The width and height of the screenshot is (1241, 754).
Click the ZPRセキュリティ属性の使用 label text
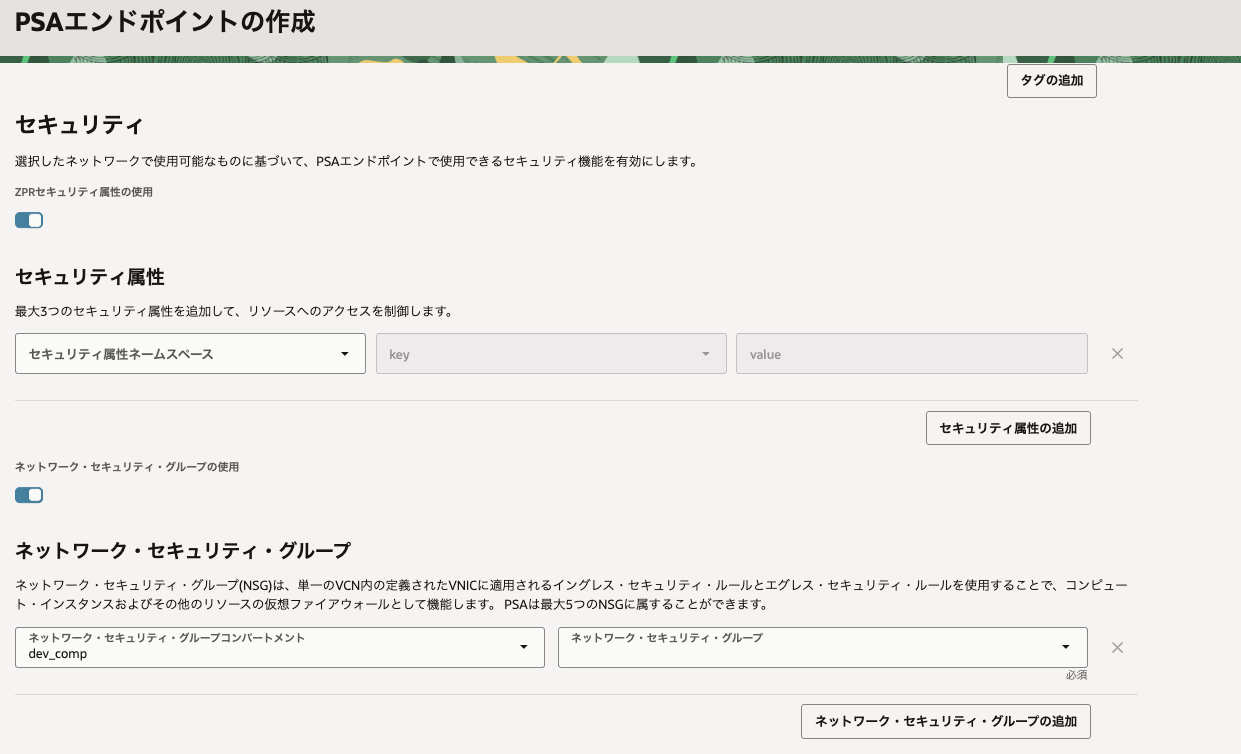click(x=84, y=191)
